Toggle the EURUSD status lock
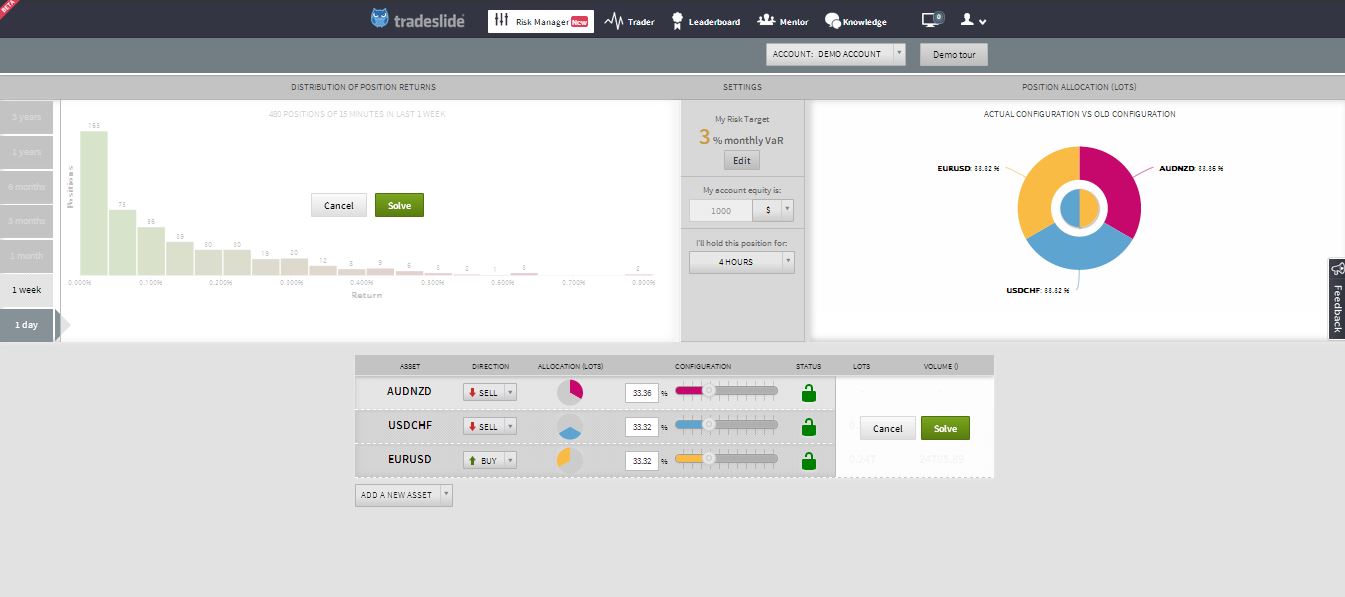The height and width of the screenshot is (597, 1345). 809,461
